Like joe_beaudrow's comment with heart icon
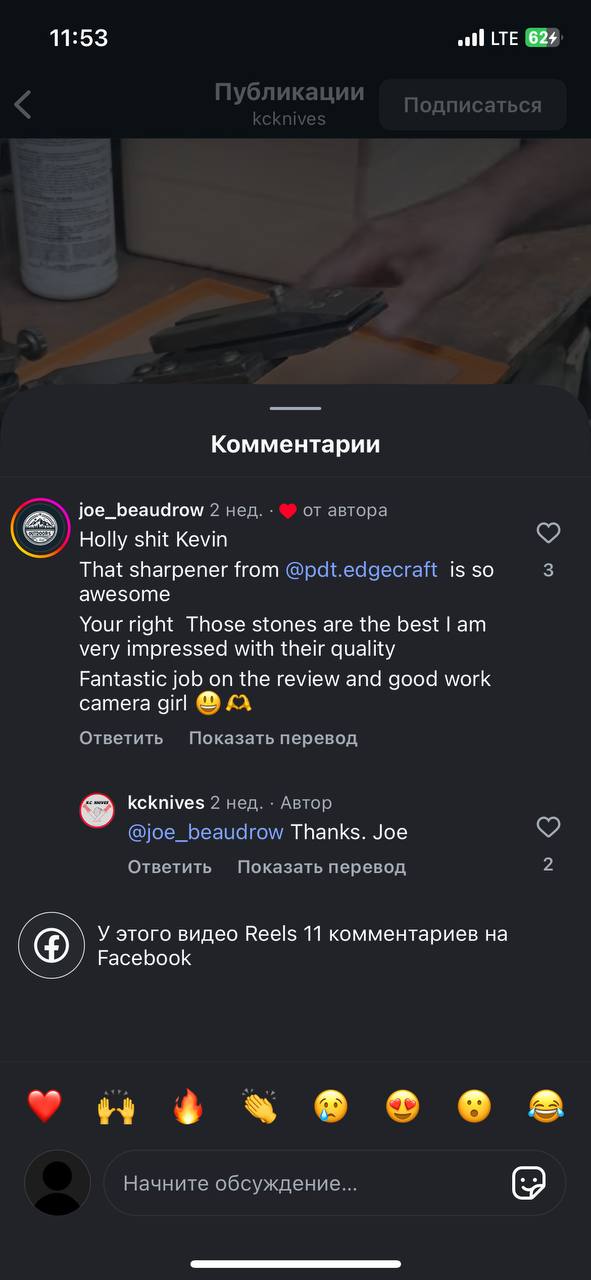This screenshot has width=591, height=1280. click(x=548, y=533)
